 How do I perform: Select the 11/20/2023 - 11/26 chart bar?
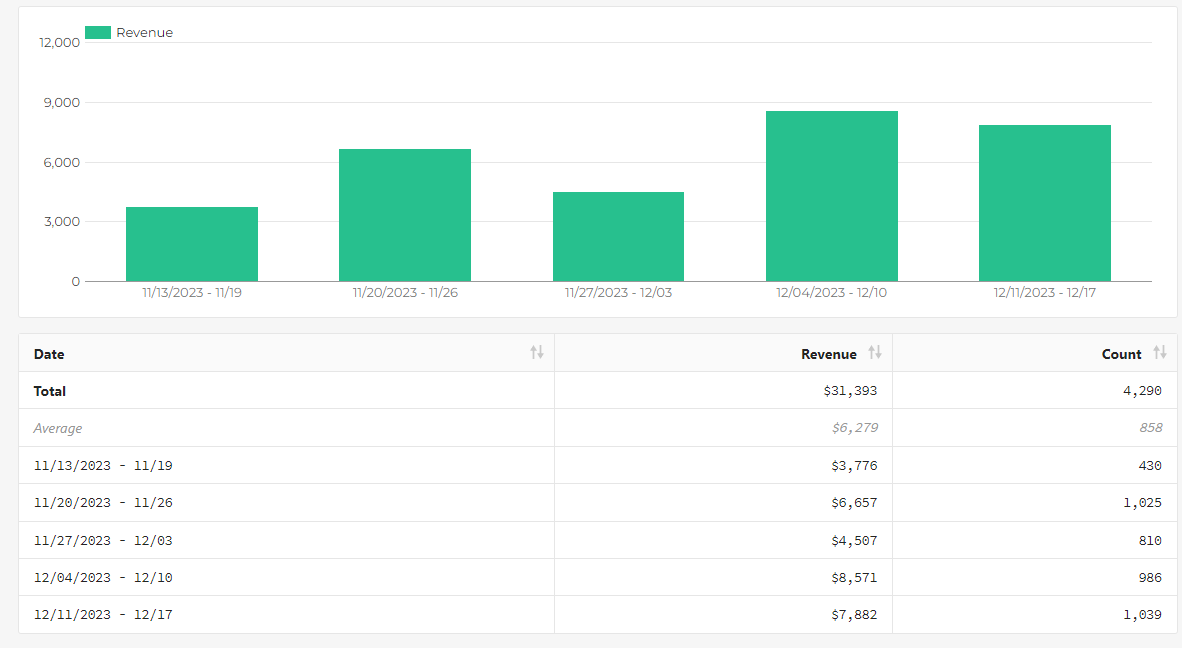(405, 215)
